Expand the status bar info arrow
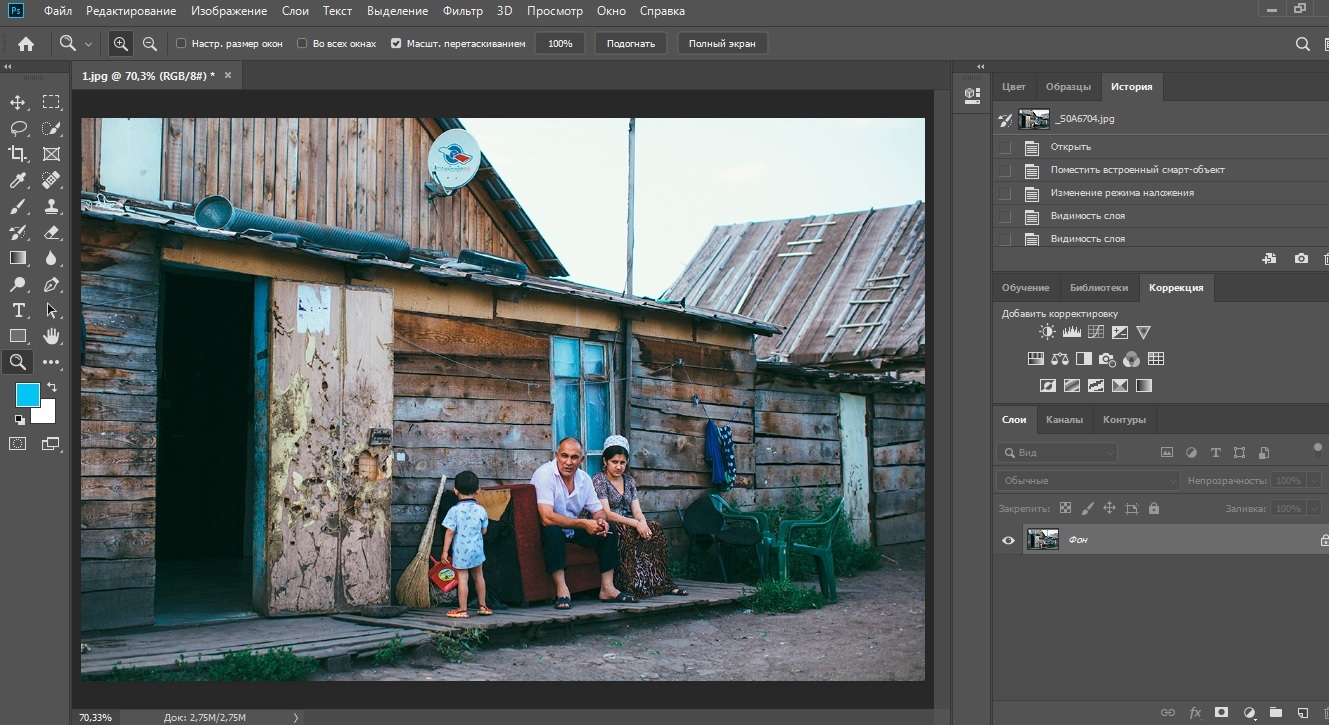The height and width of the screenshot is (725, 1329). click(295, 717)
